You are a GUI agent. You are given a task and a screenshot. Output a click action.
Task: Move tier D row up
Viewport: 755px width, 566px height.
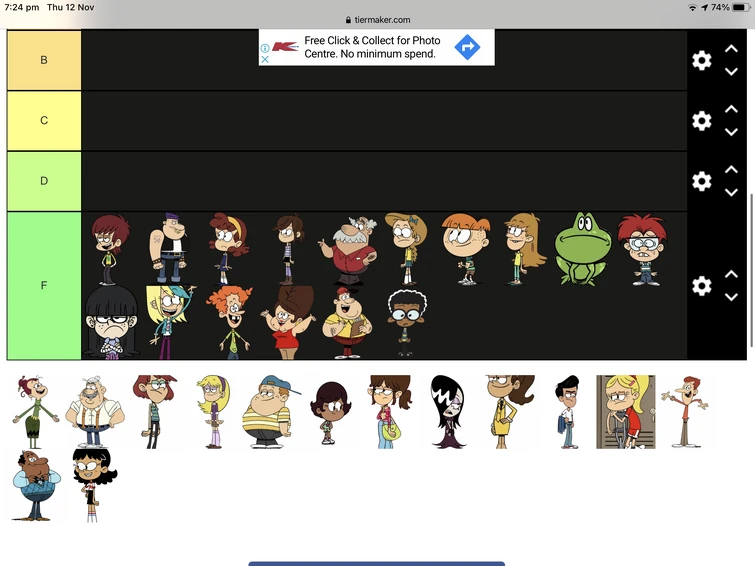(x=731, y=170)
